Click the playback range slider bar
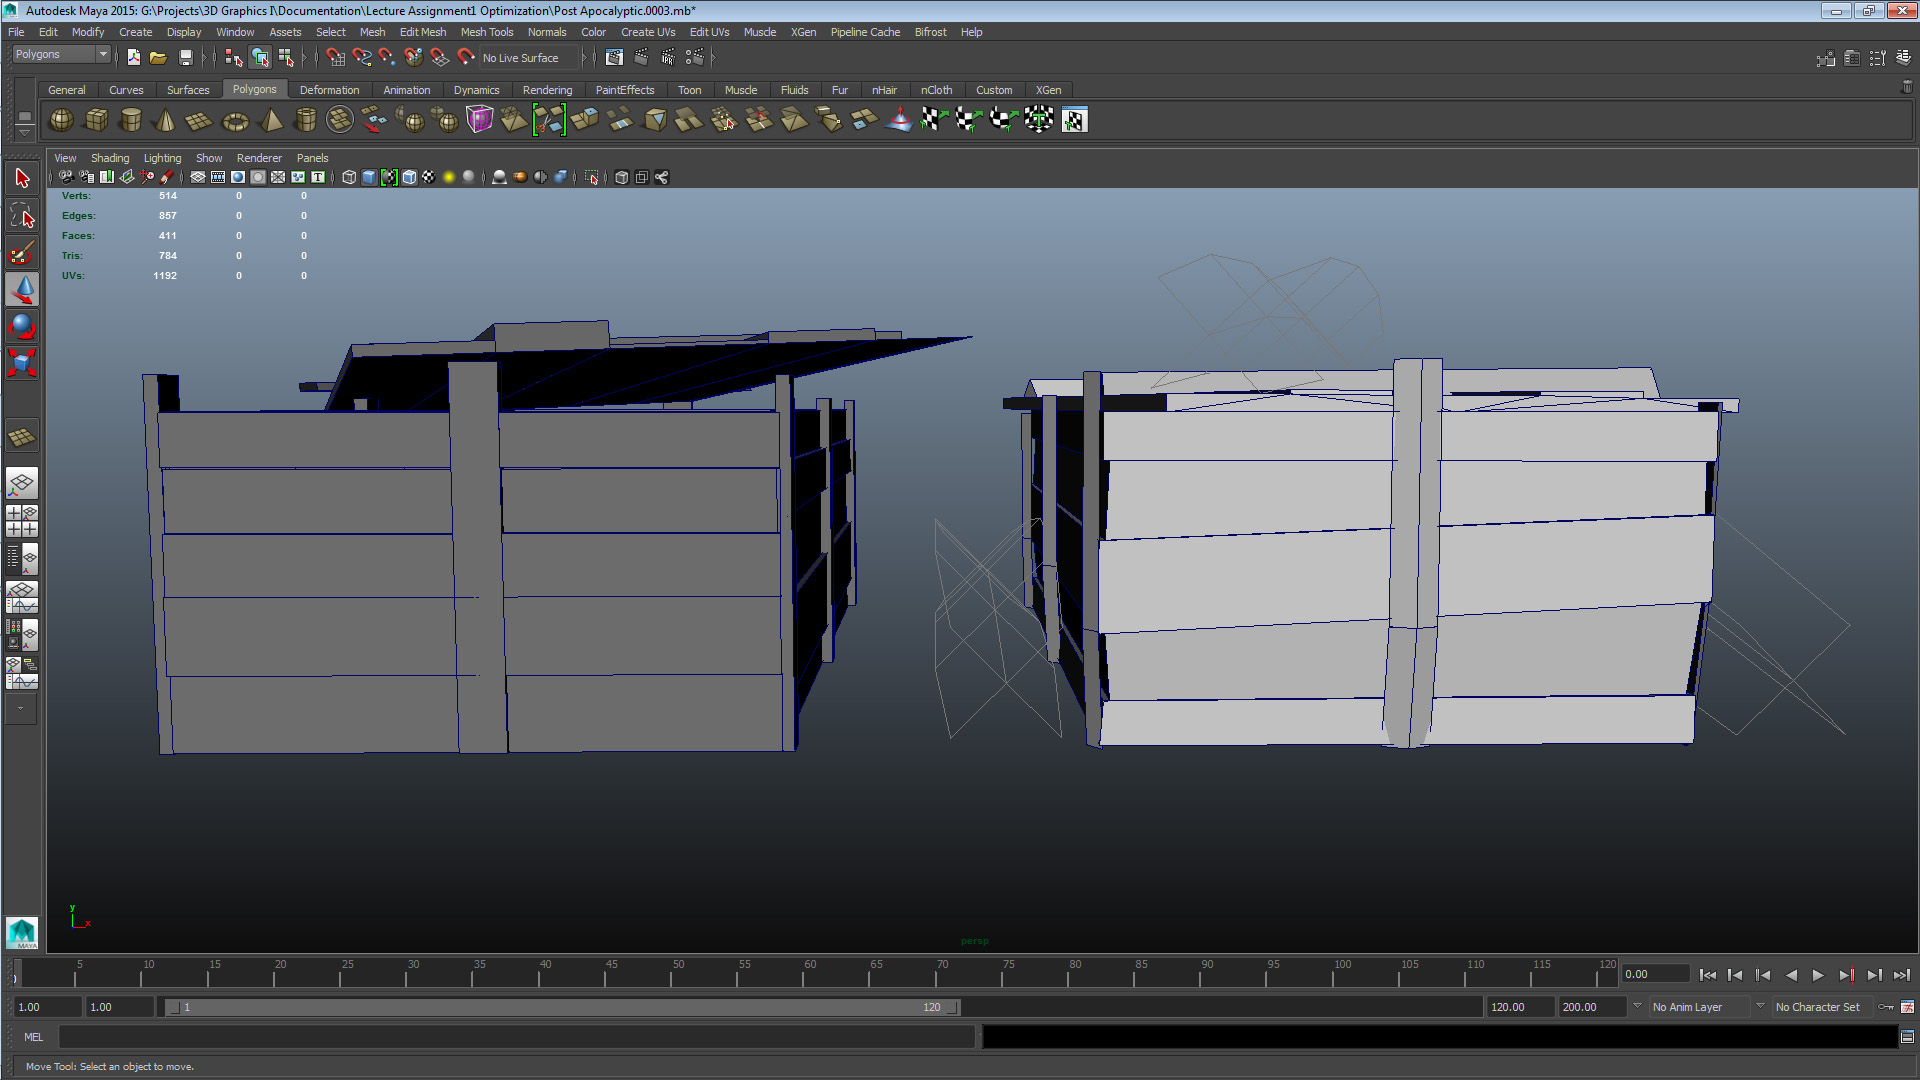Viewport: 1920px width, 1080px height. 560,1007
